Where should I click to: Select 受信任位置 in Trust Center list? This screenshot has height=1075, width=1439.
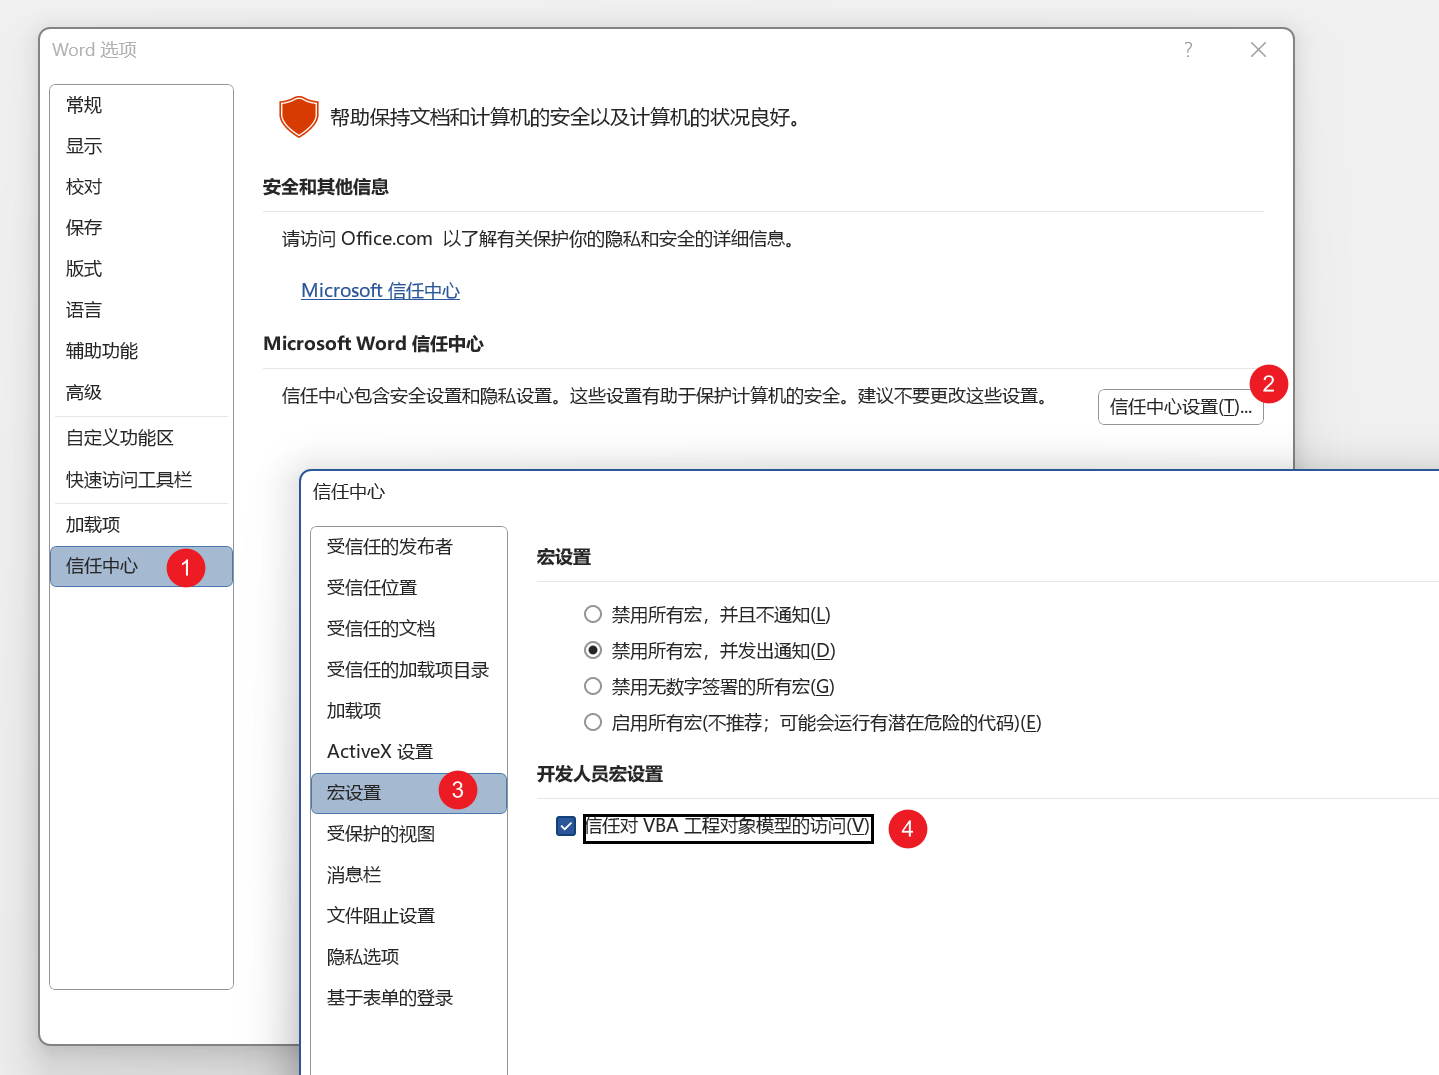408,588
